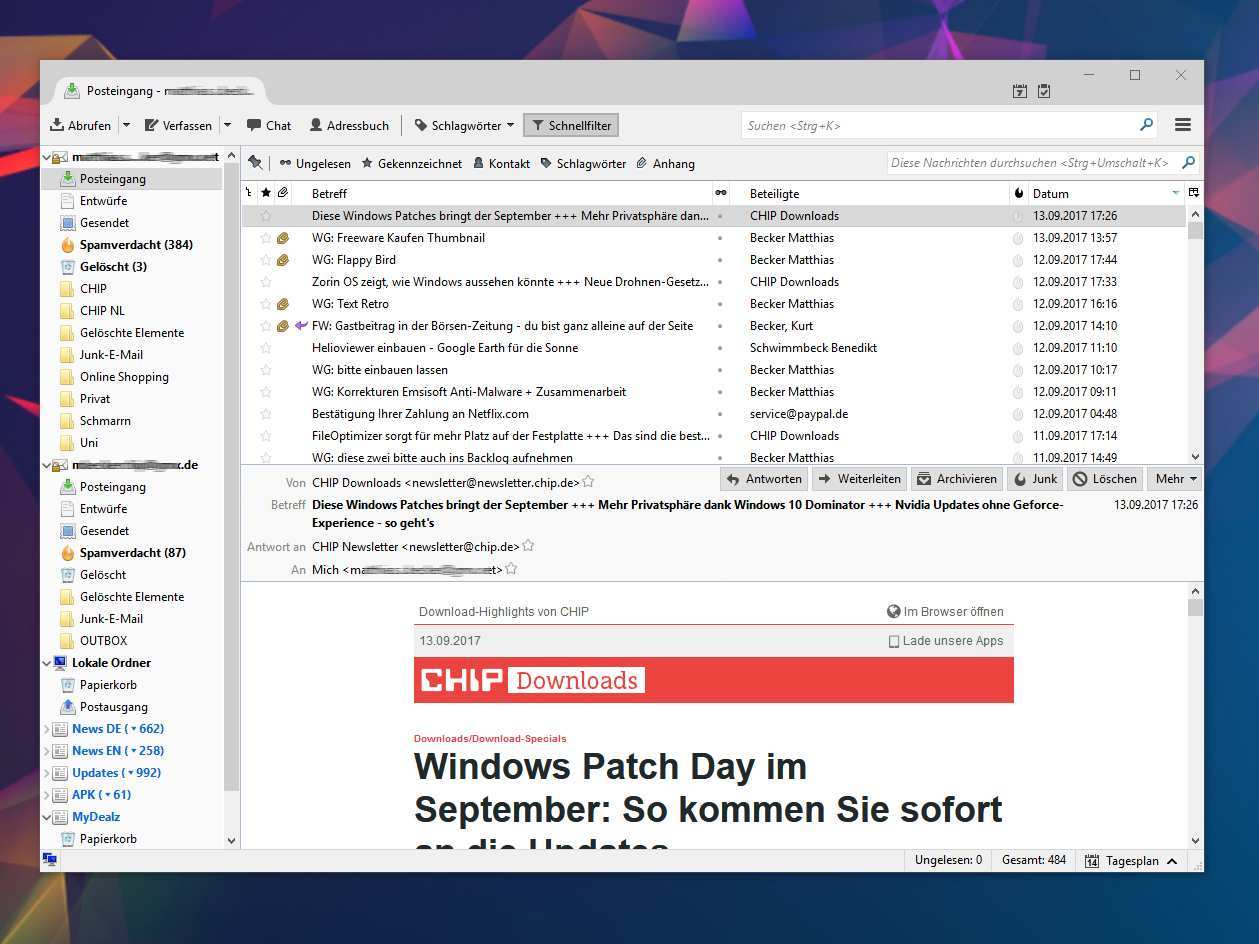Screen dimensions: 1259x944
Task: Click the calendar icon in the tab bar
Action: 1019,91
